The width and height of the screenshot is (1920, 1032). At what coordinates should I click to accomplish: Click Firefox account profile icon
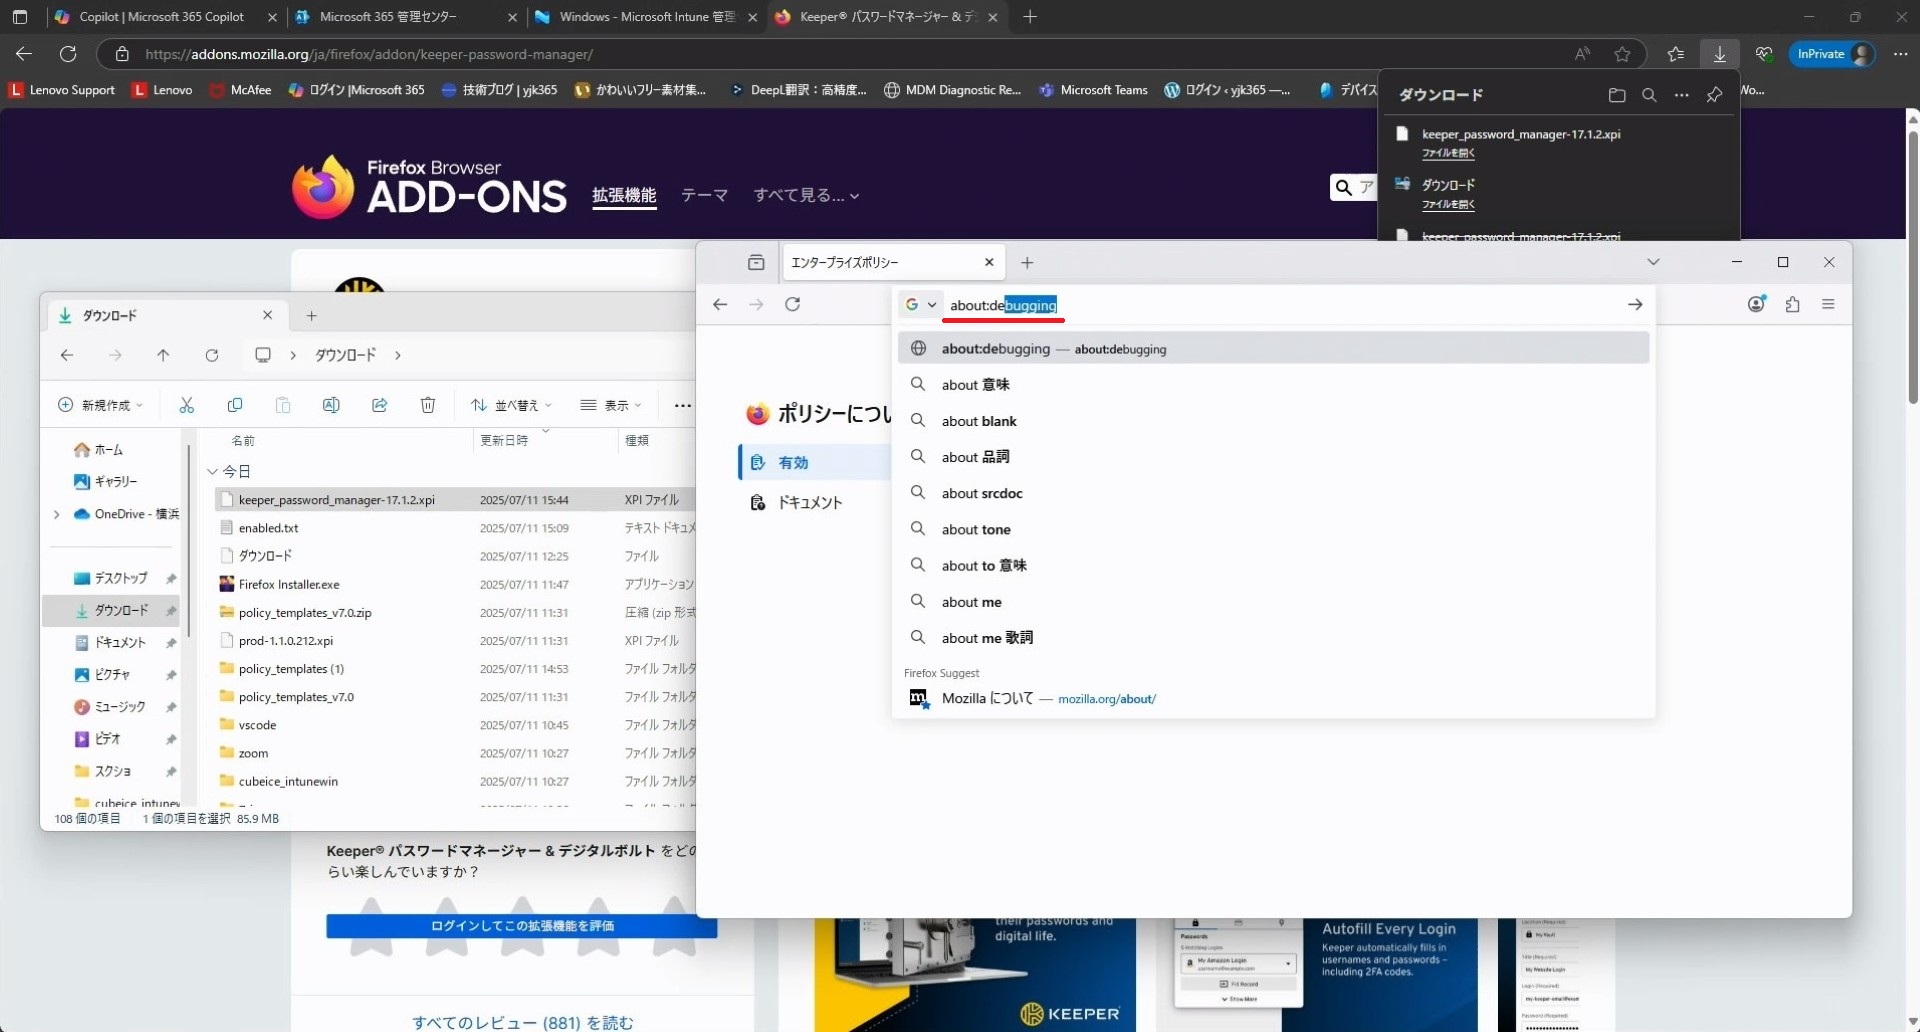click(1756, 305)
